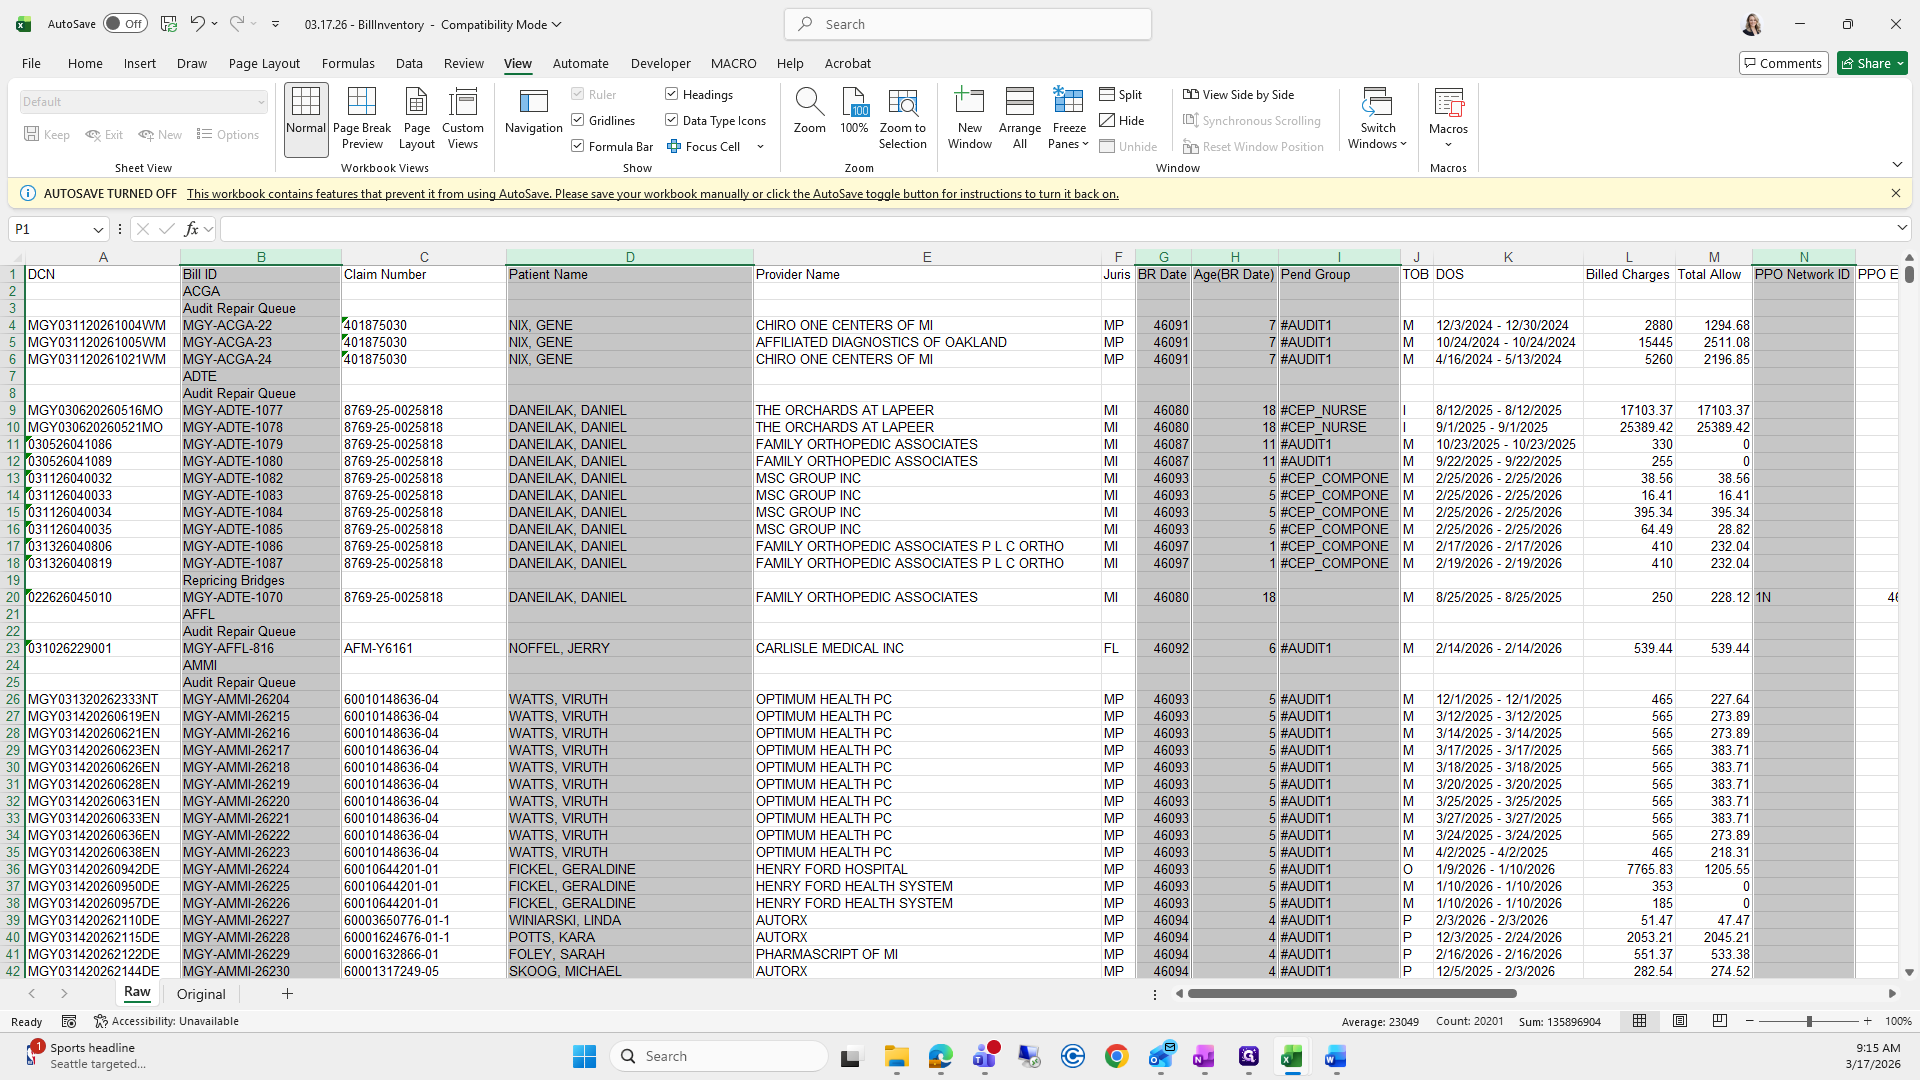Toggle the Formula Bar checkbox

click(x=578, y=146)
